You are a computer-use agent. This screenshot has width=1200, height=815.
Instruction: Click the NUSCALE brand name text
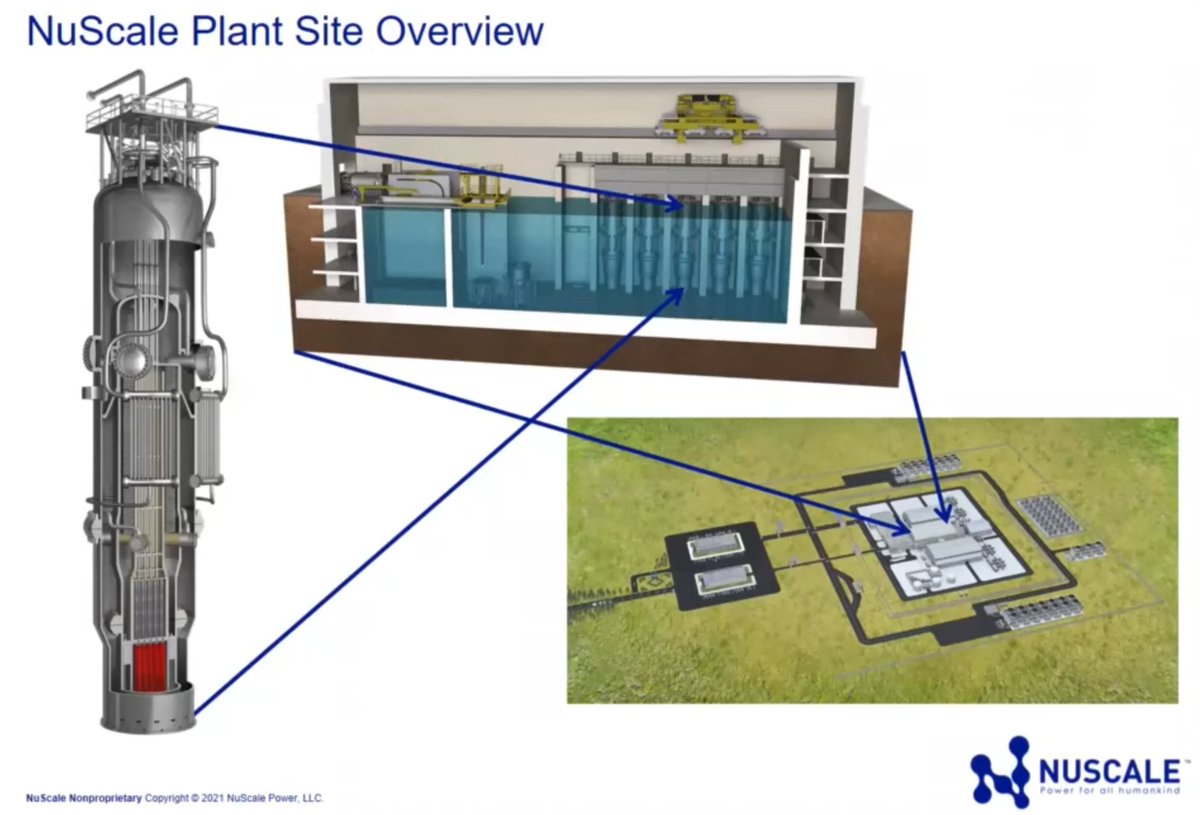[x=1109, y=770]
